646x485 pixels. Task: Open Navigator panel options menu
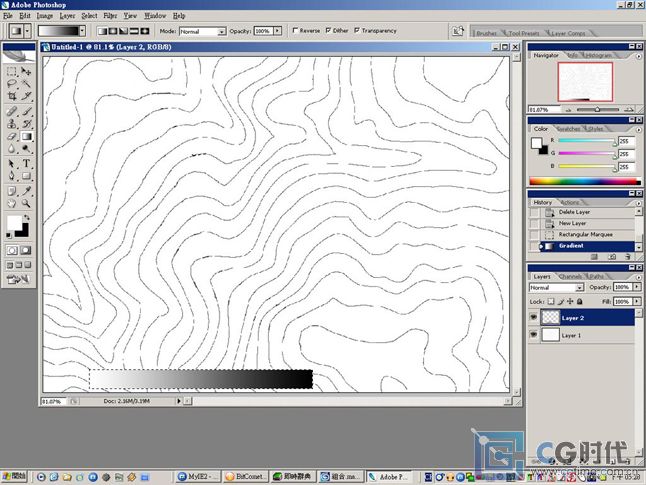click(x=639, y=56)
